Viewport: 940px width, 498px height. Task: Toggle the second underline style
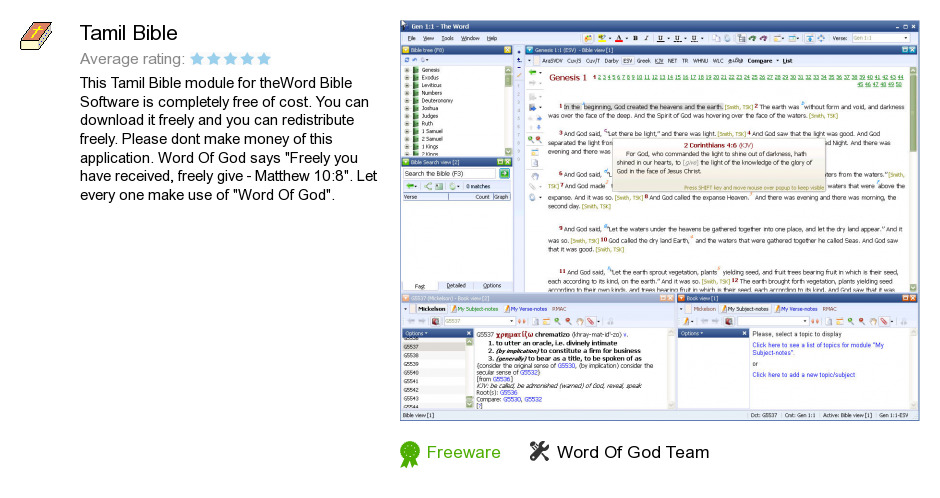(677, 38)
